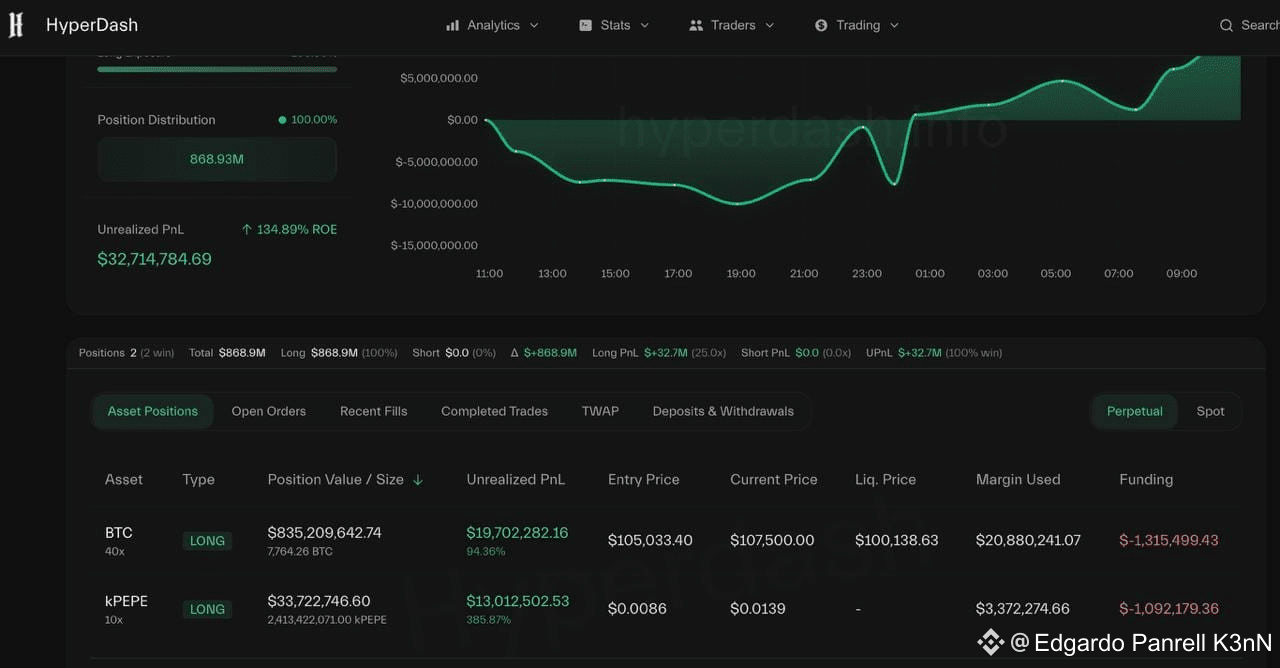This screenshot has width=1280, height=668.
Task: Click the Trading globe icon
Action: pos(822,24)
